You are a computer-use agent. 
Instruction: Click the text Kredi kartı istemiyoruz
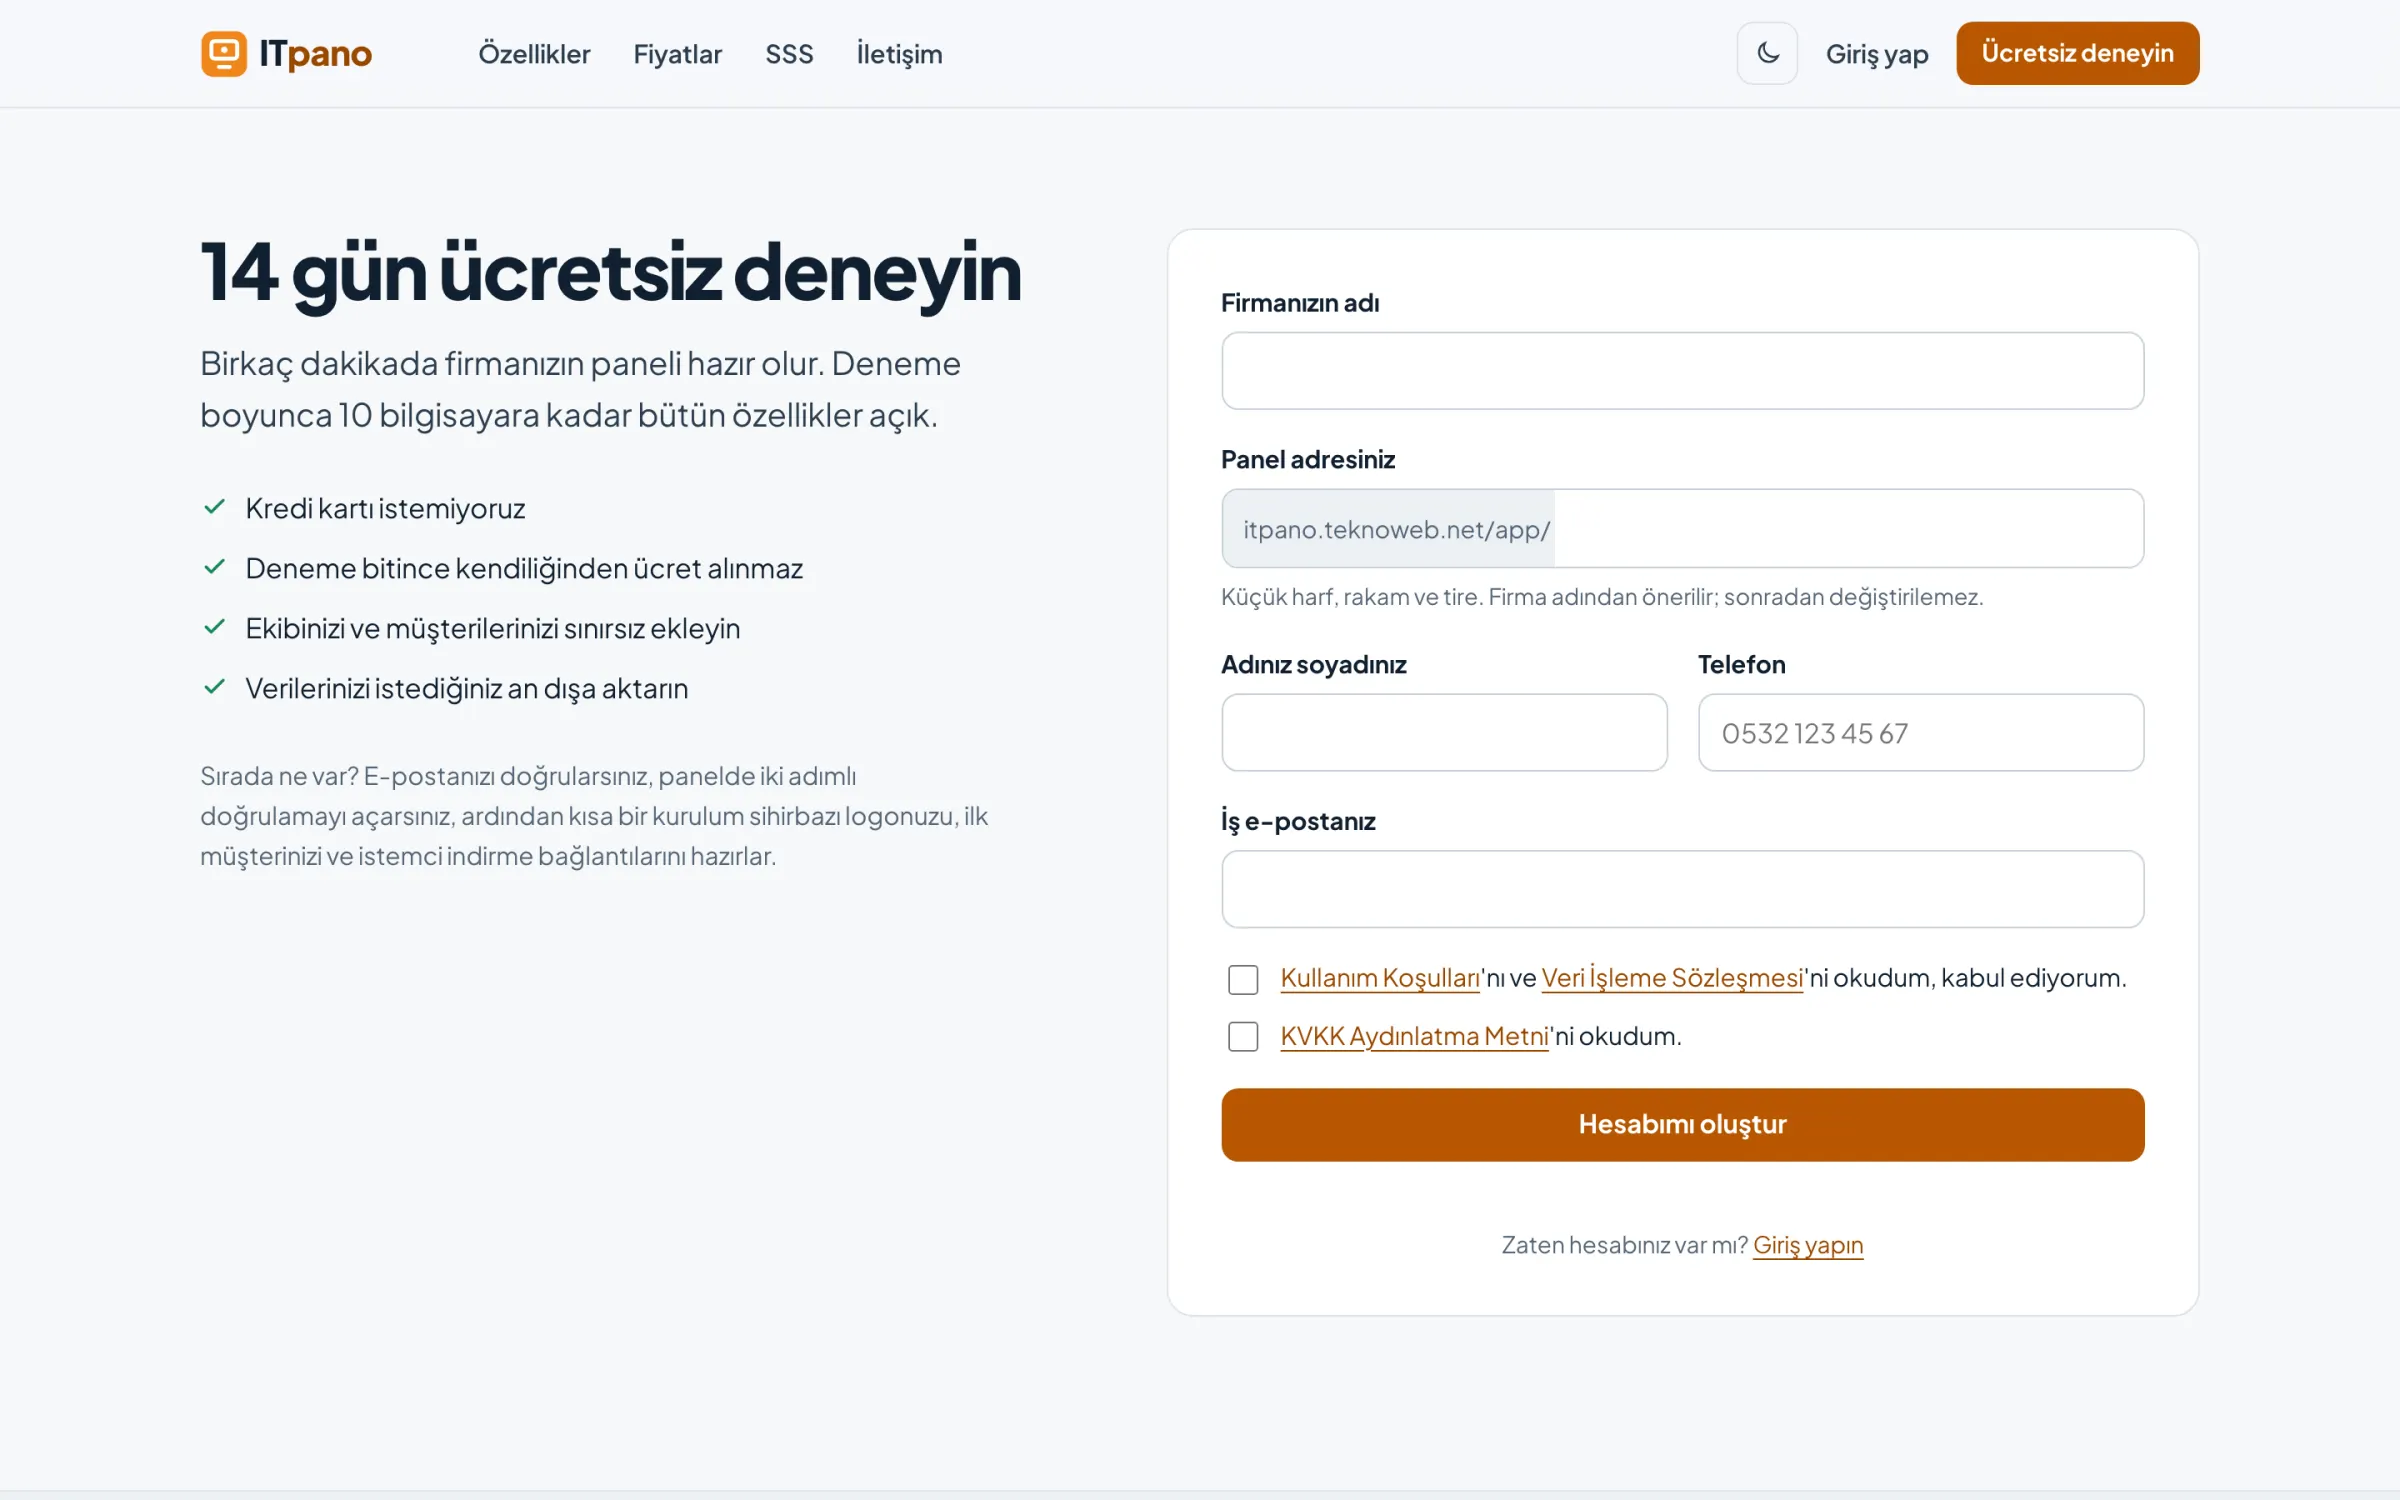coord(385,508)
